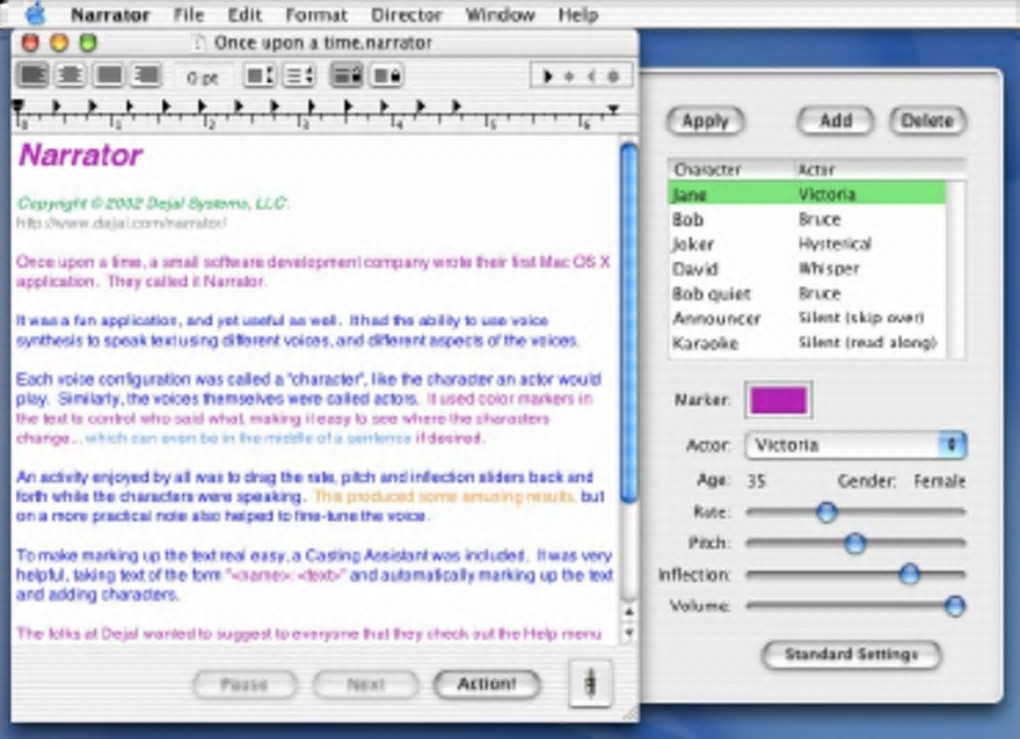The height and width of the screenshot is (739, 1020).
Task: Select the David character row
Action: [x=807, y=269]
